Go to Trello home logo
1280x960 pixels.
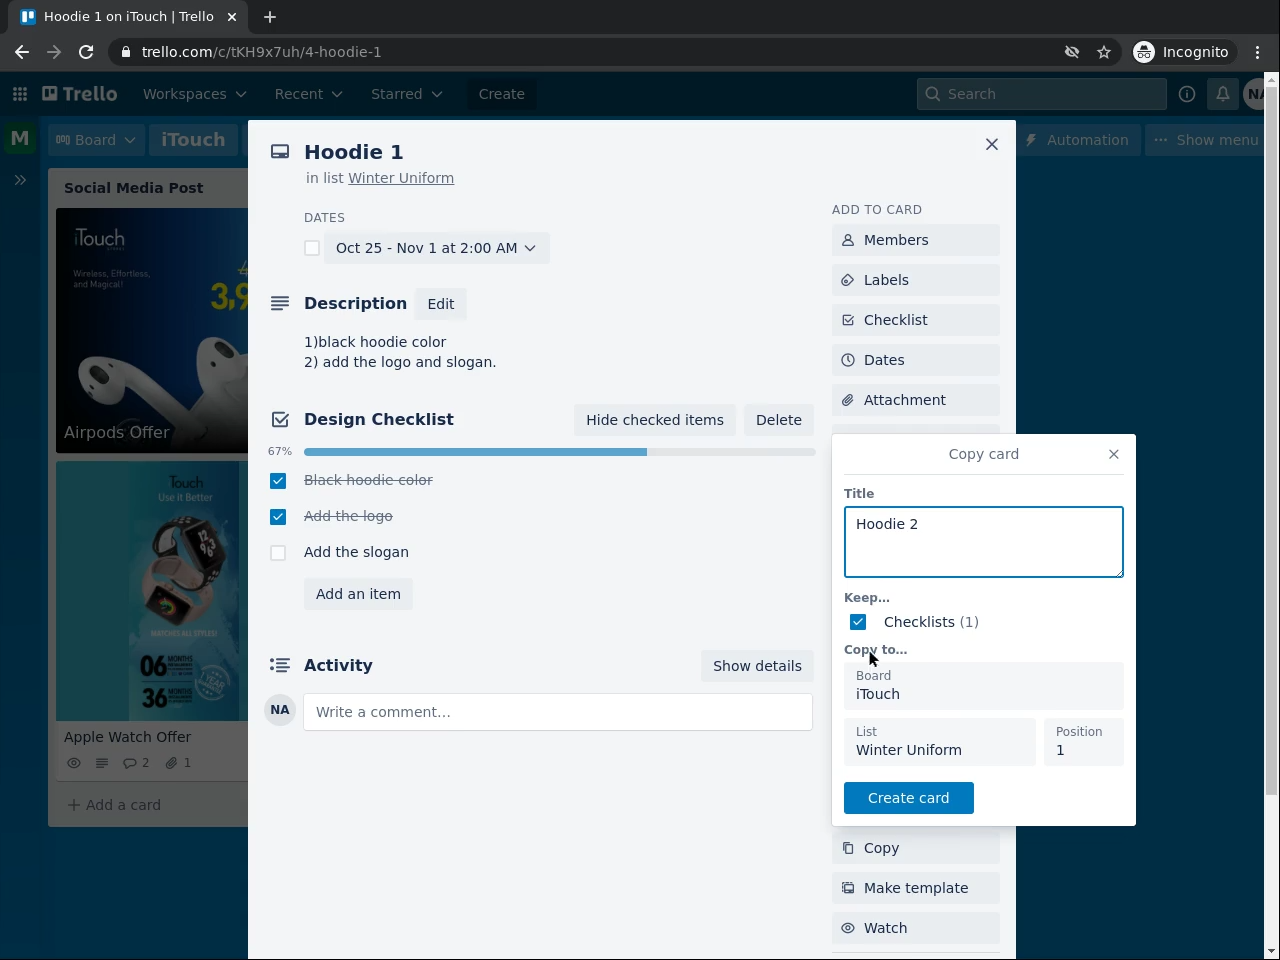pyautogui.click(x=80, y=94)
